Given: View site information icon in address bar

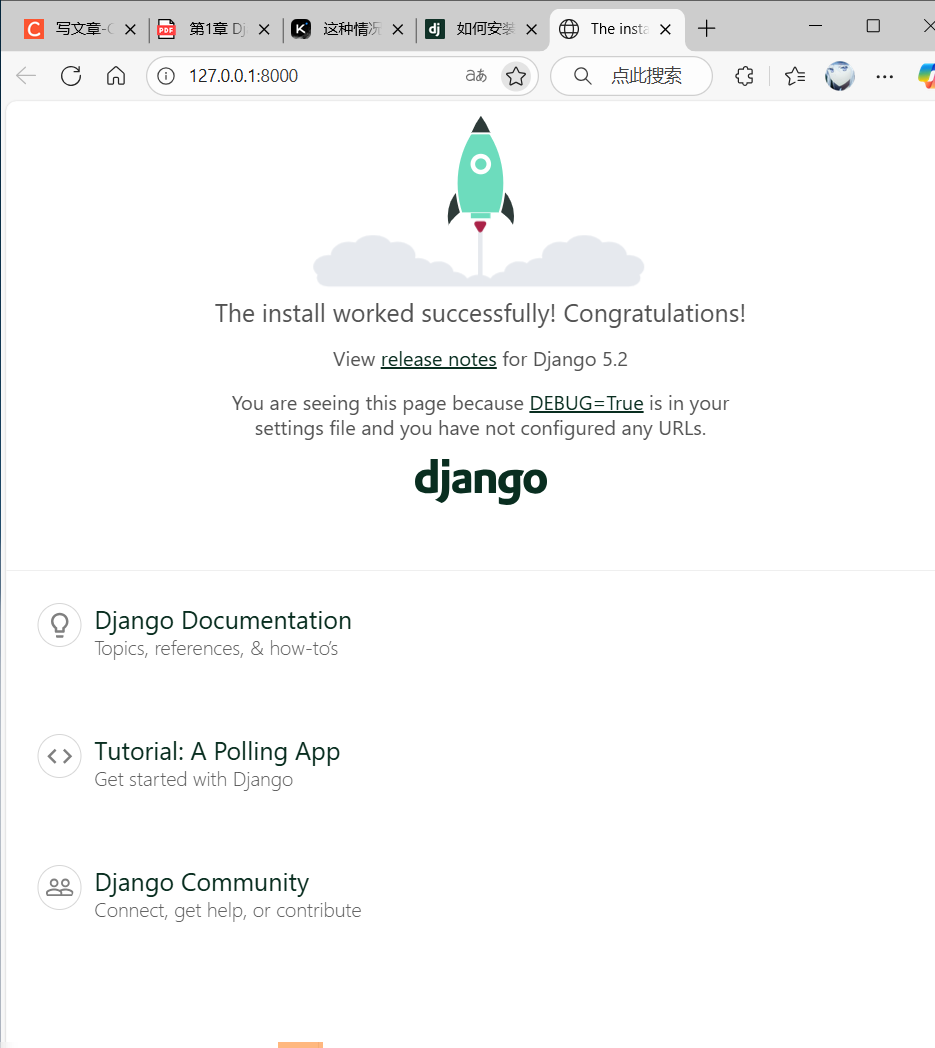Looking at the screenshot, I should (x=166, y=76).
